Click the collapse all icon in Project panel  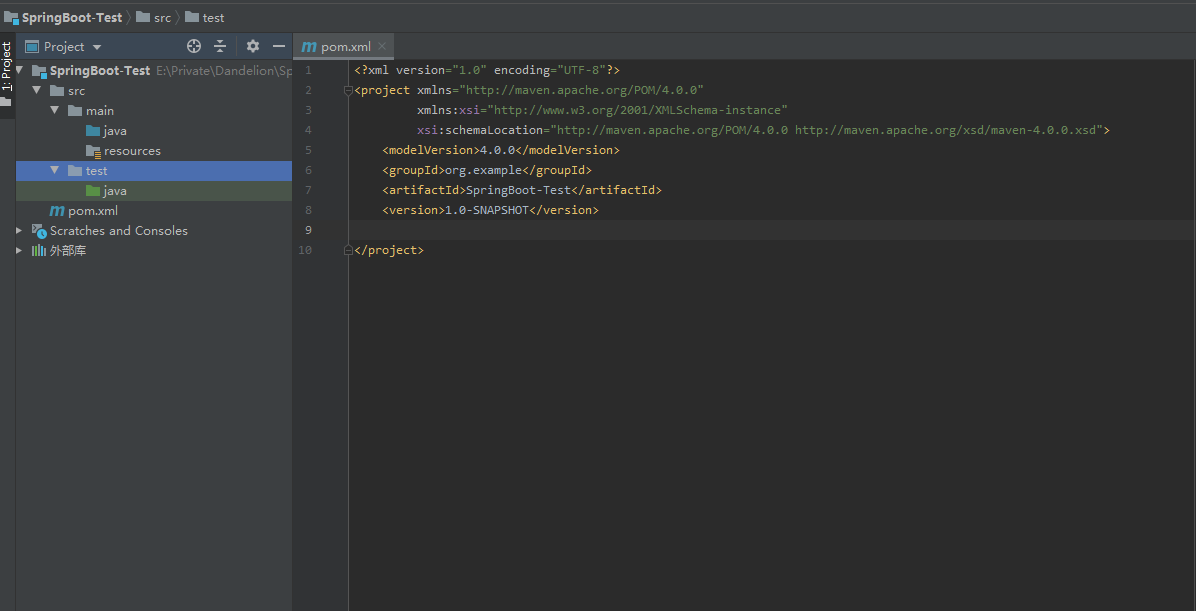[x=220, y=46]
